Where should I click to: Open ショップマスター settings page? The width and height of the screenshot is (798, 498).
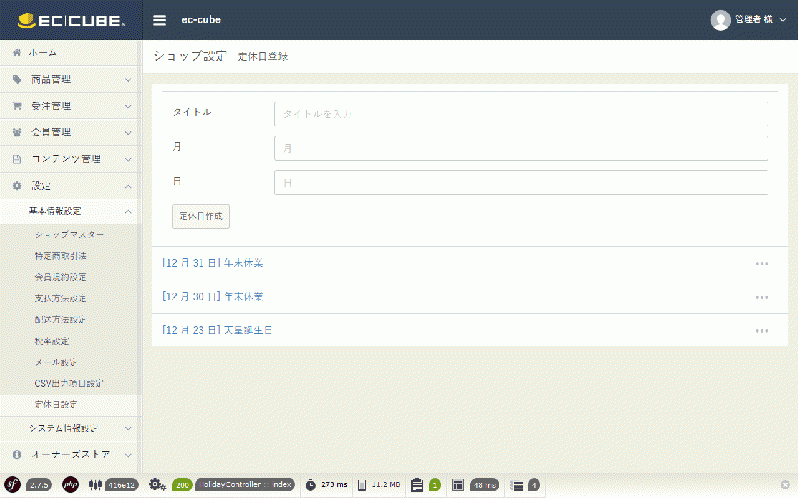tap(68, 234)
